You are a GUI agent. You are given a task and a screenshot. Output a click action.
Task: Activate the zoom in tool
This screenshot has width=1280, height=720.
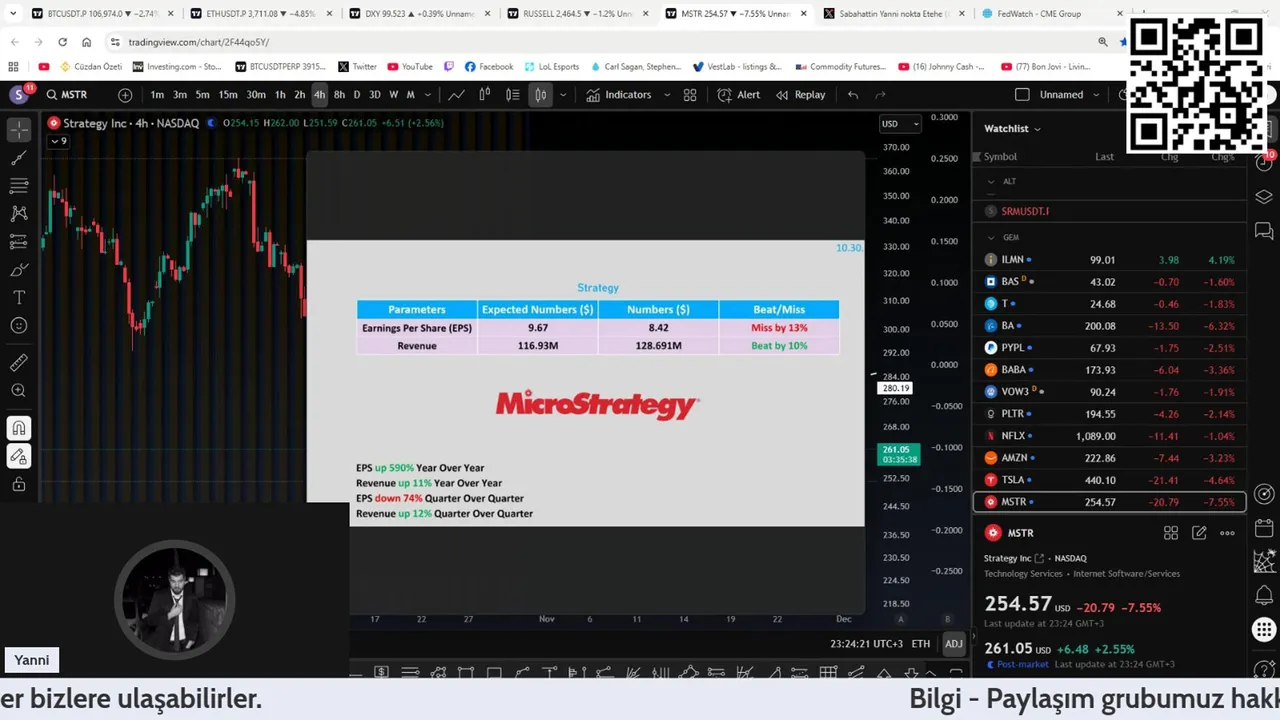pos(19,391)
